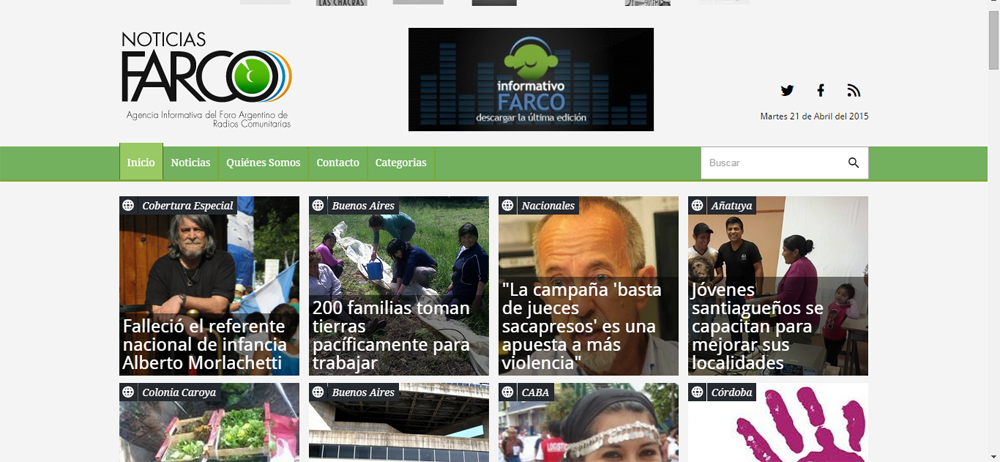Click globe icon beside CABA

[508, 392]
